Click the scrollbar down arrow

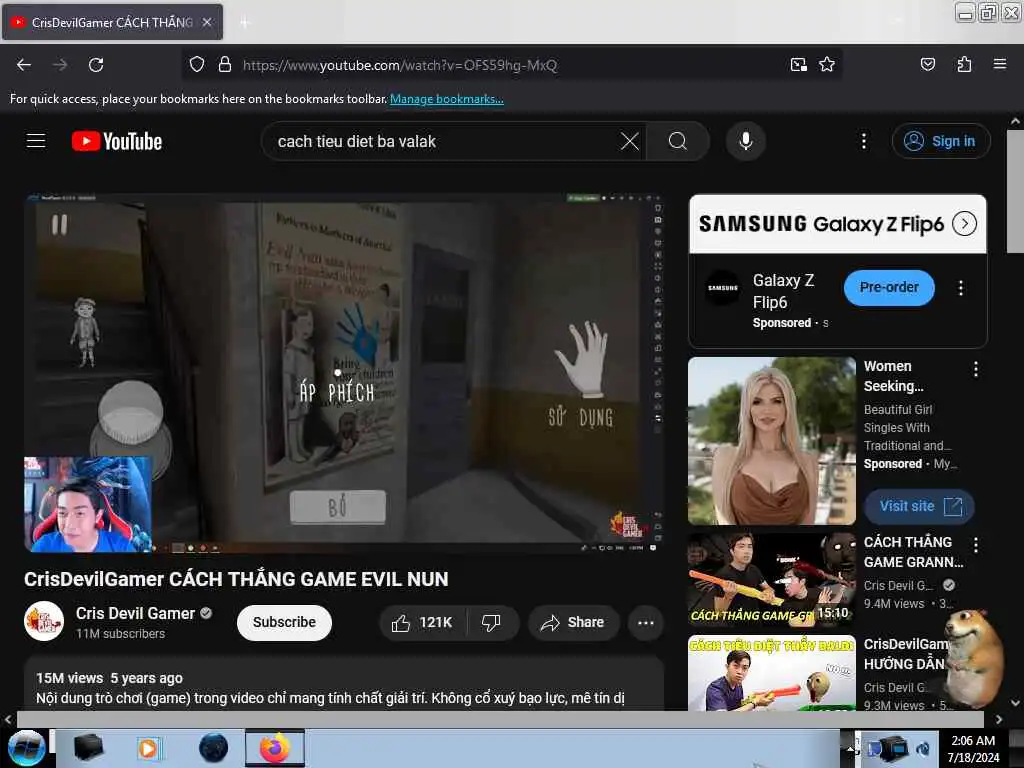[x=1015, y=703]
